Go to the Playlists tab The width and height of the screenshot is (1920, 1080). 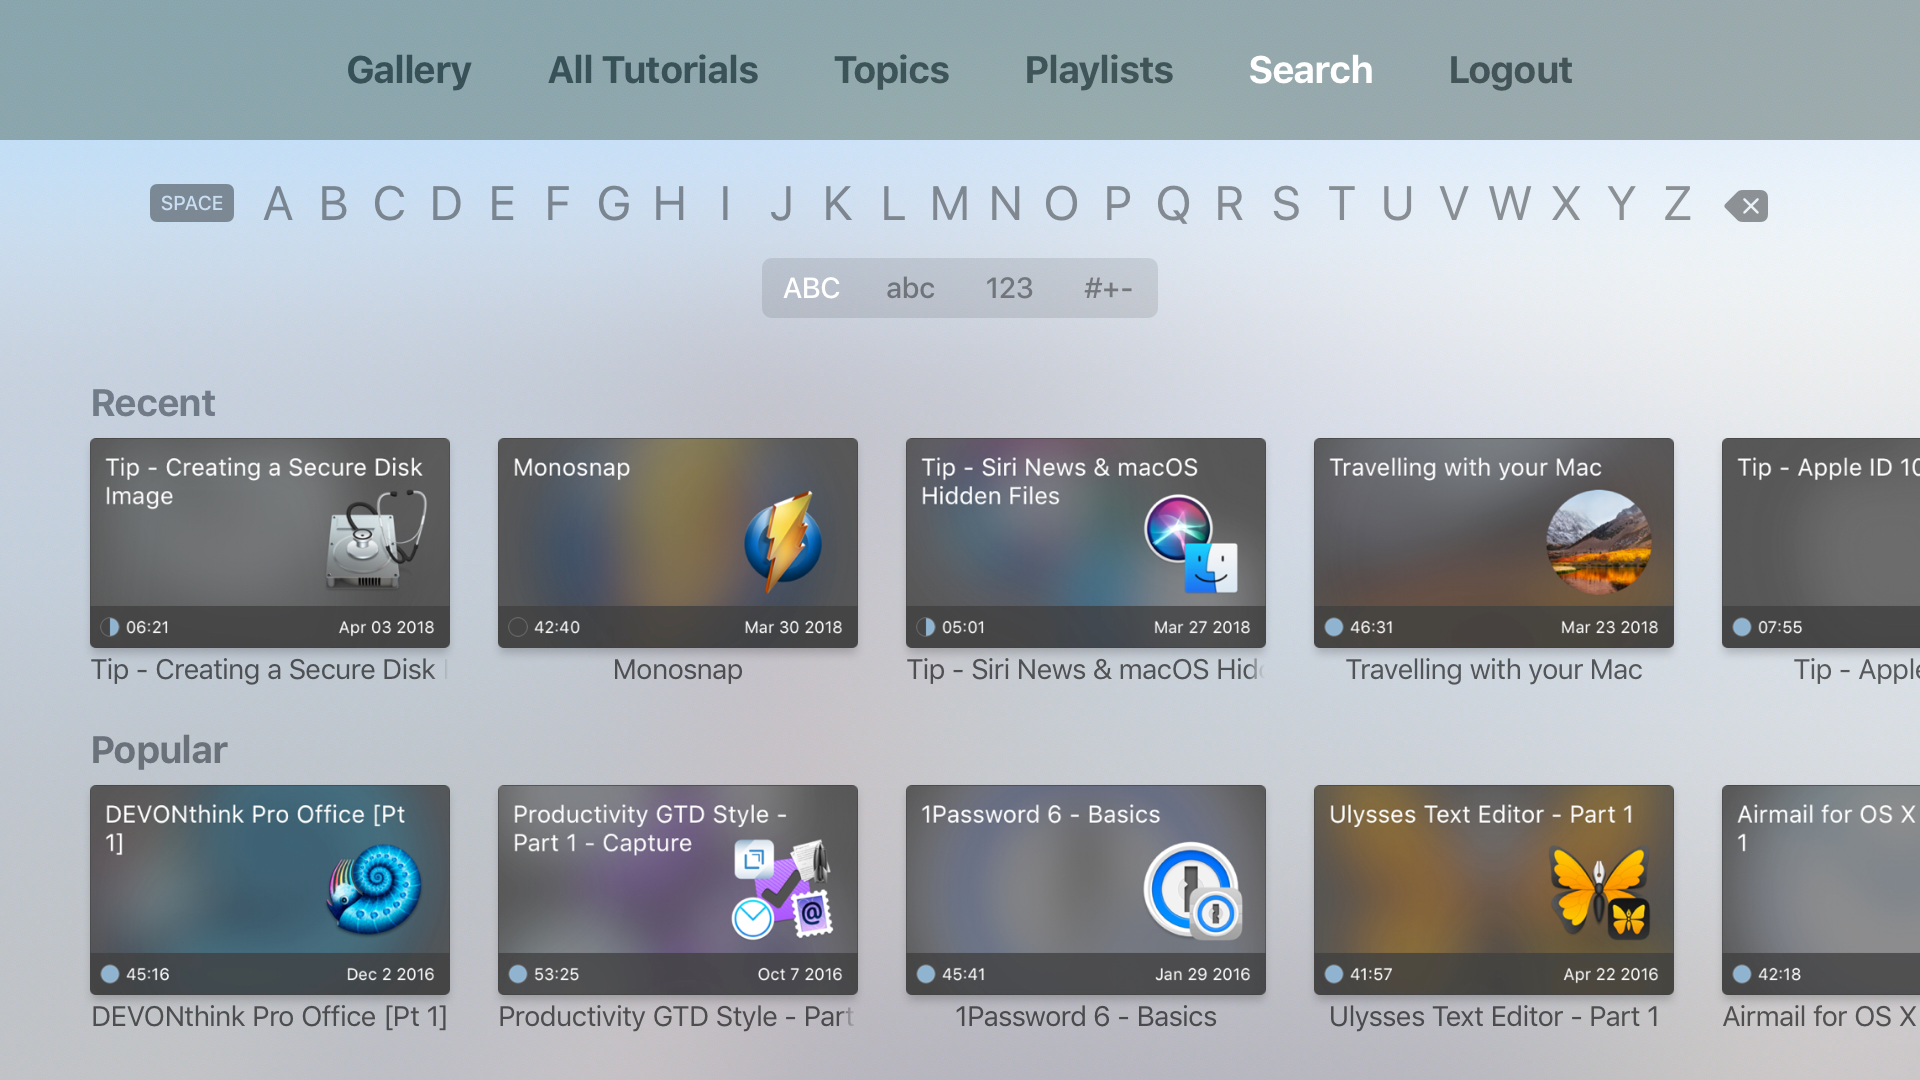click(1098, 70)
